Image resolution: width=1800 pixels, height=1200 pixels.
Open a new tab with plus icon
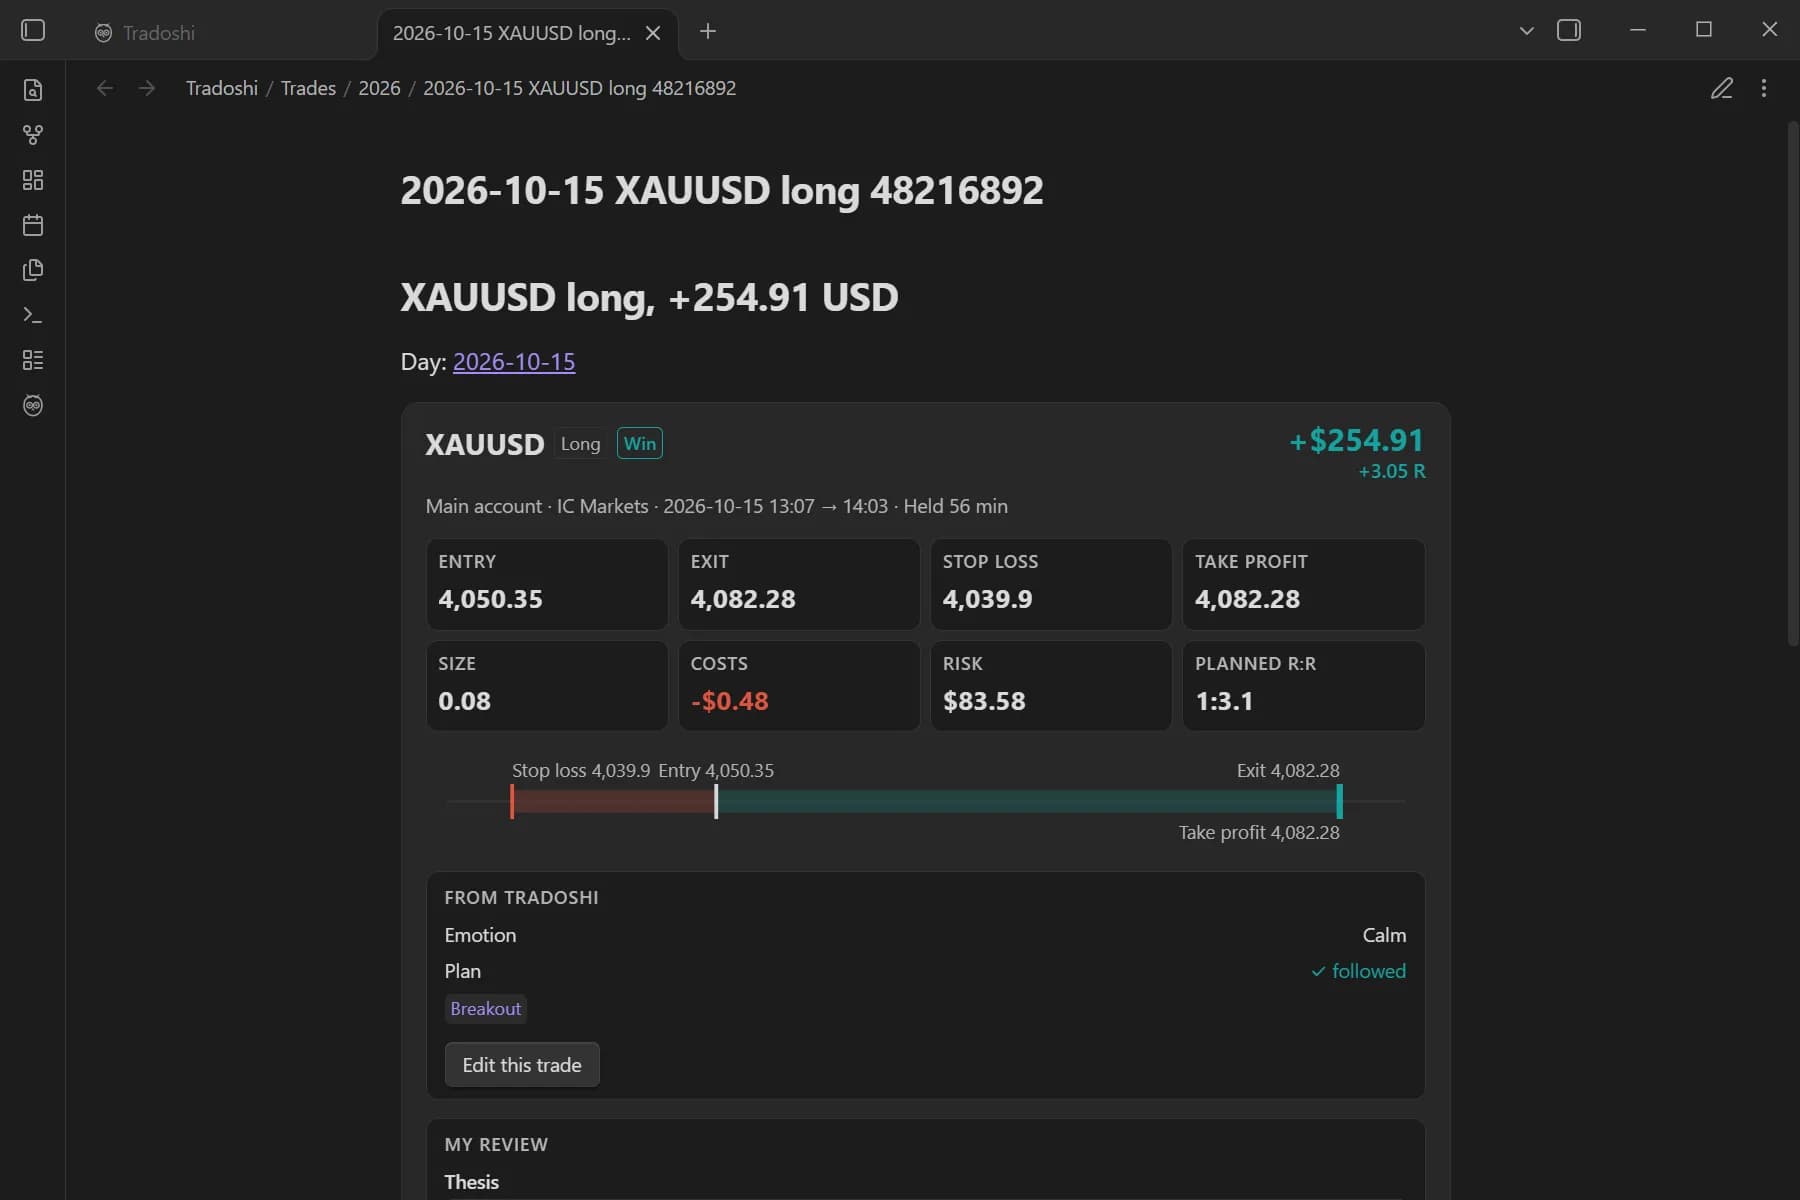(708, 31)
